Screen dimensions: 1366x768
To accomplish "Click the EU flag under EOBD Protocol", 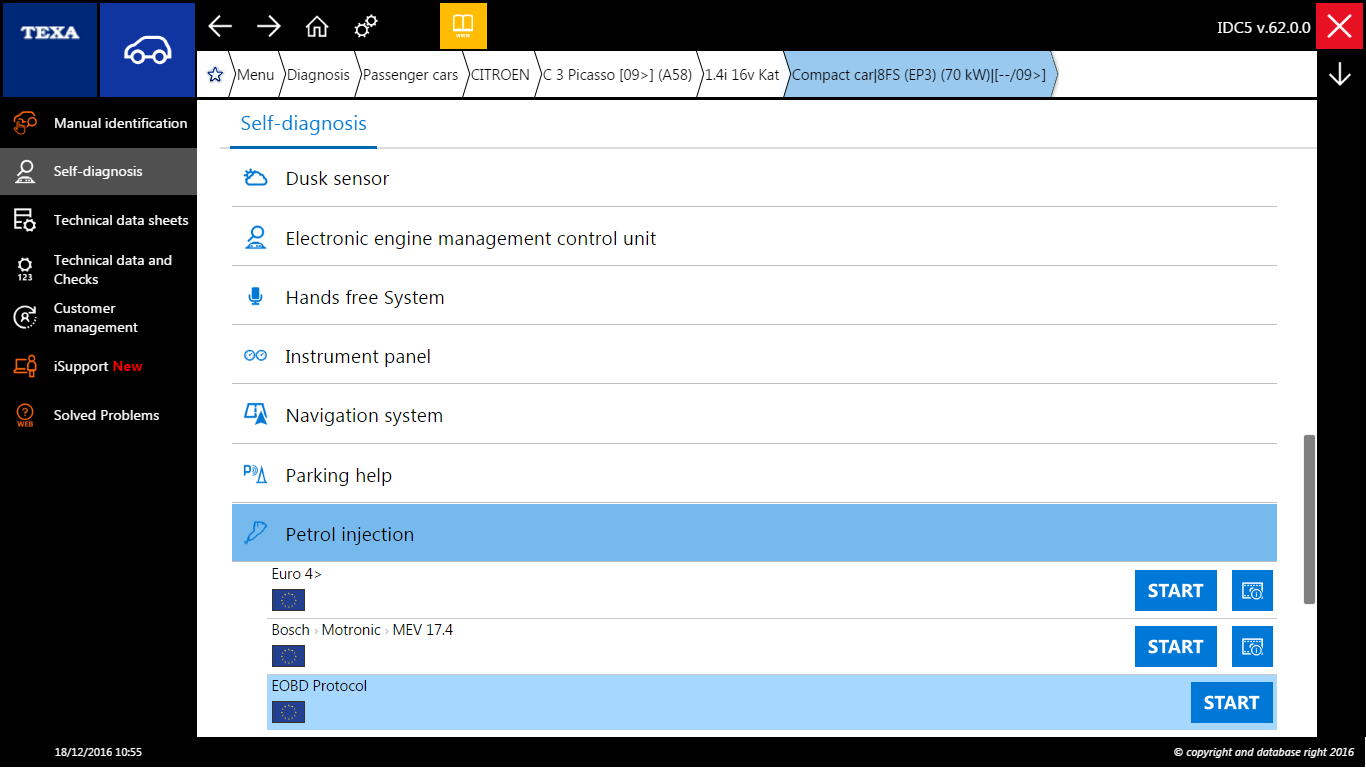I will point(288,712).
